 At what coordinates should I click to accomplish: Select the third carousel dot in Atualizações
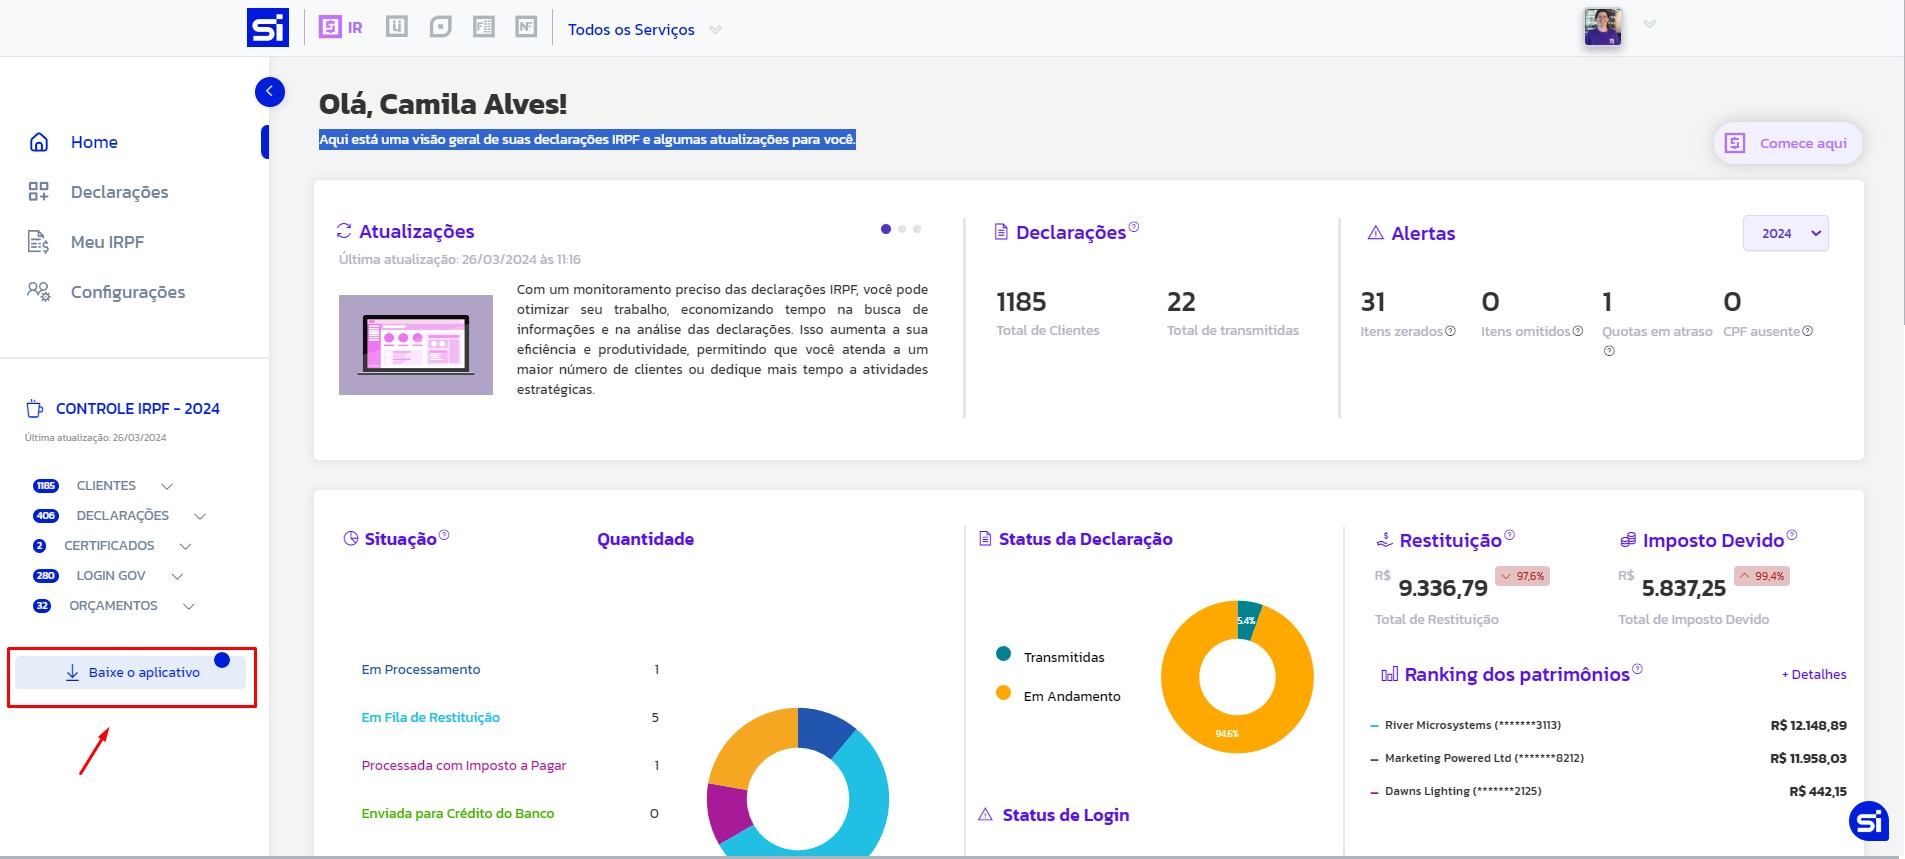[x=917, y=229]
